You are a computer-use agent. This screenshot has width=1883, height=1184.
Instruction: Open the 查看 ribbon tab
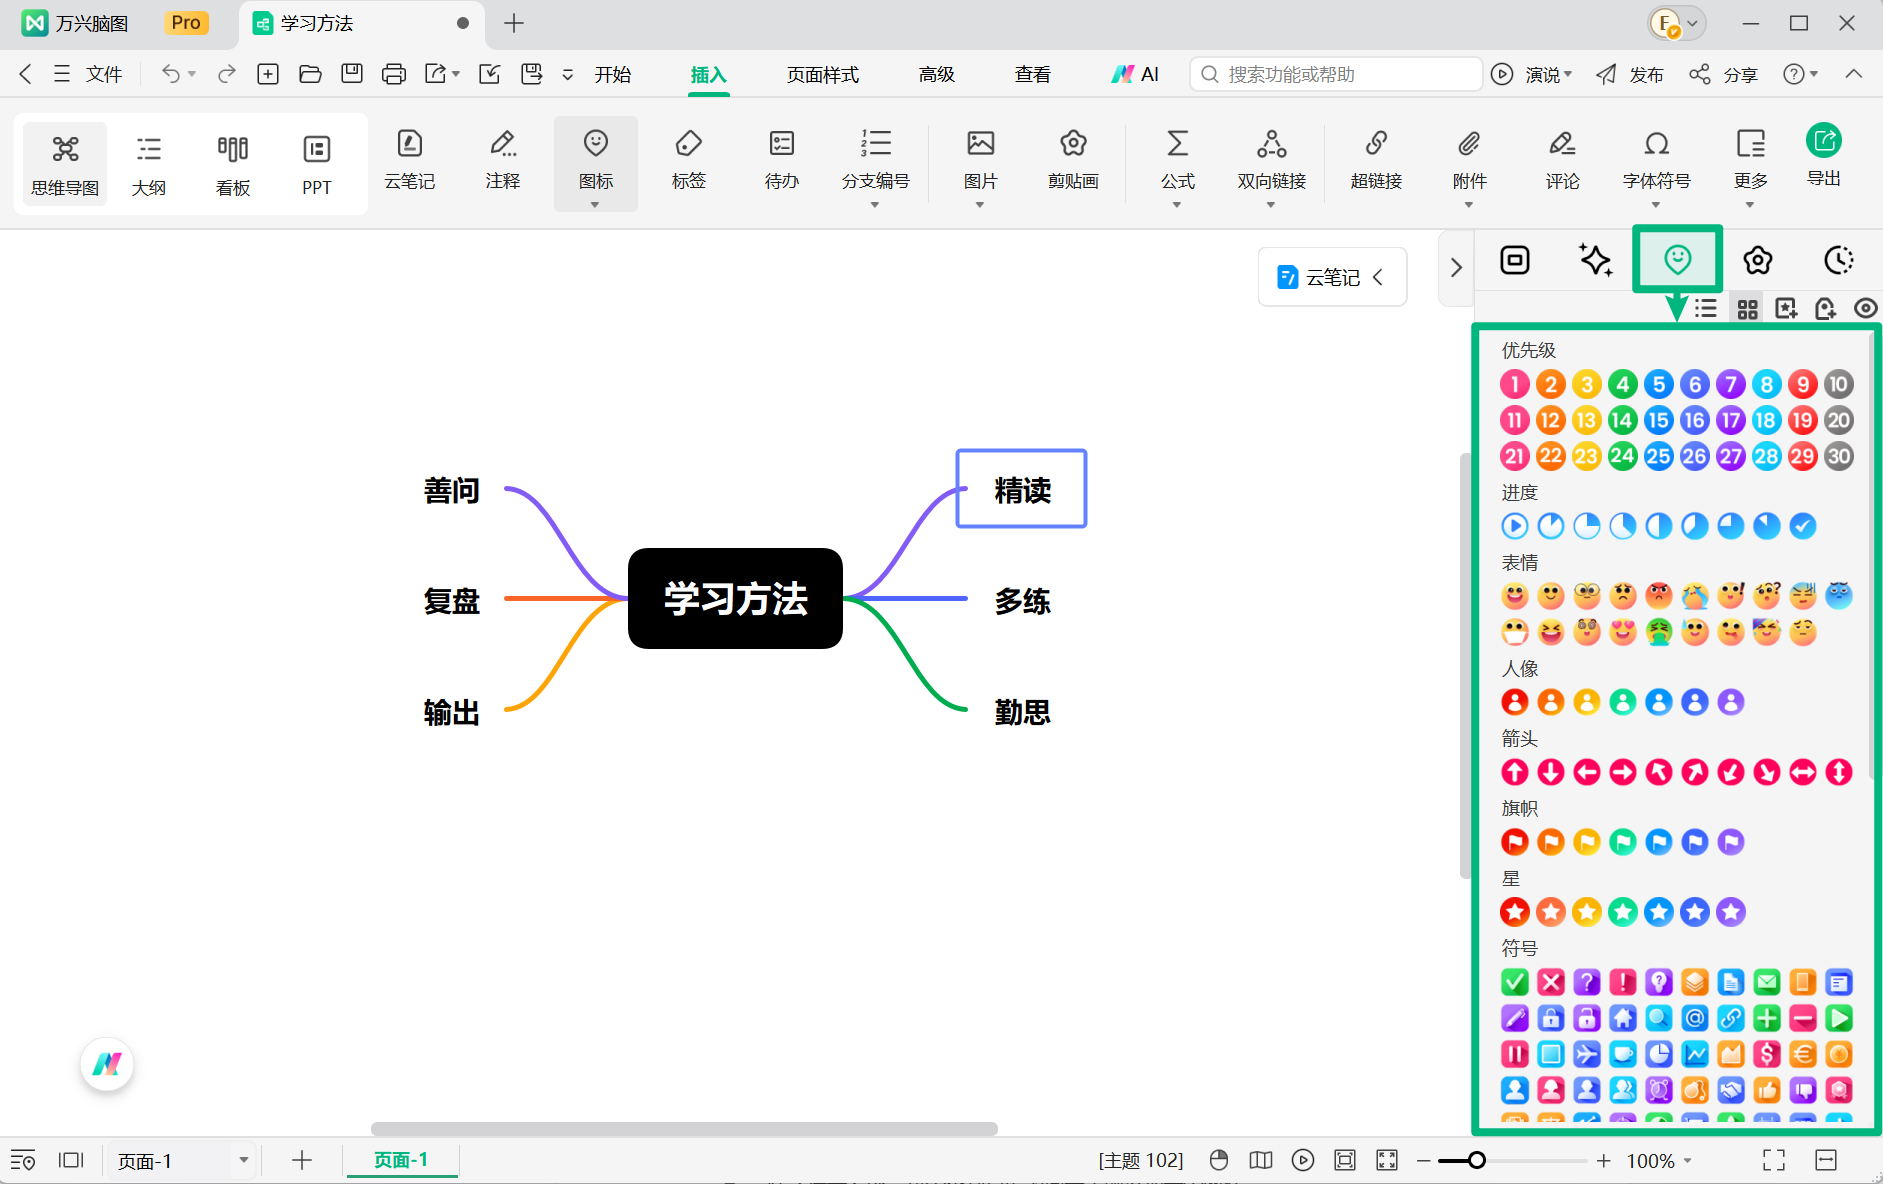[1033, 74]
